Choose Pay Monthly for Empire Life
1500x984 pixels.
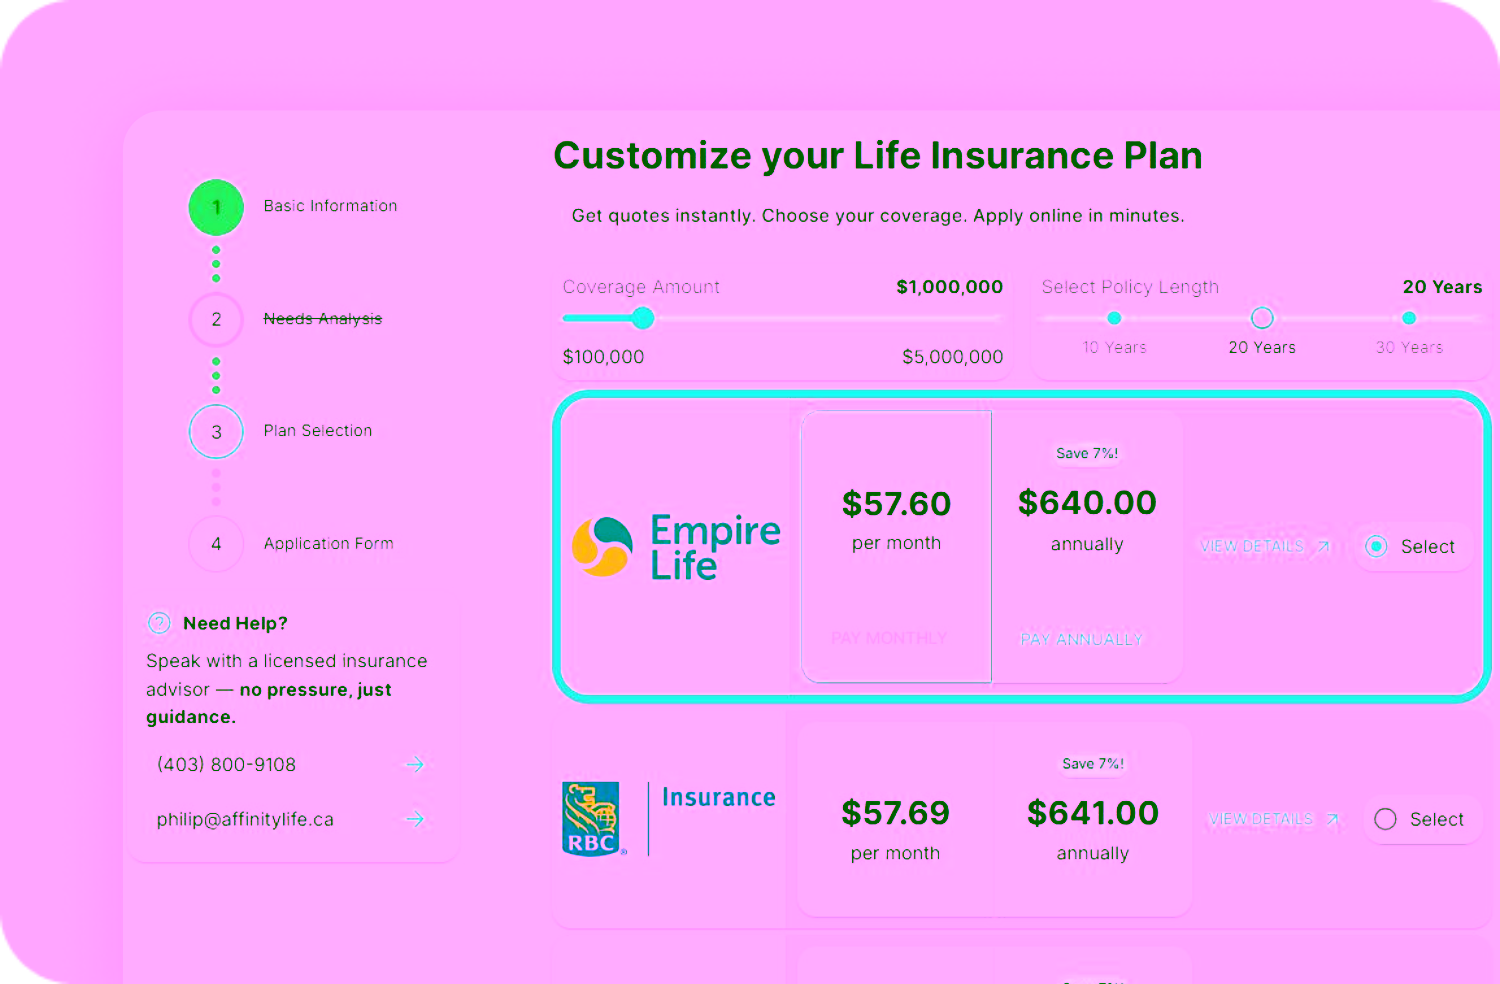click(x=889, y=638)
